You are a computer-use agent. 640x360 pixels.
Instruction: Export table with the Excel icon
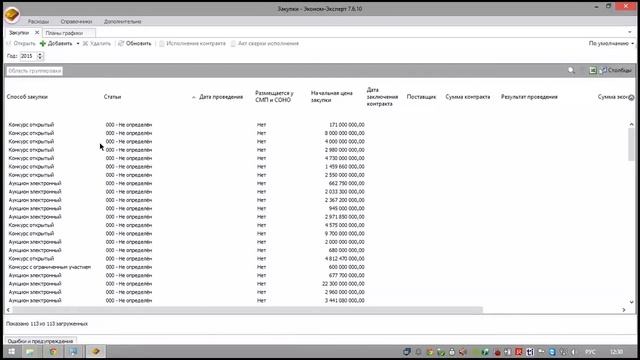tap(593, 71)
